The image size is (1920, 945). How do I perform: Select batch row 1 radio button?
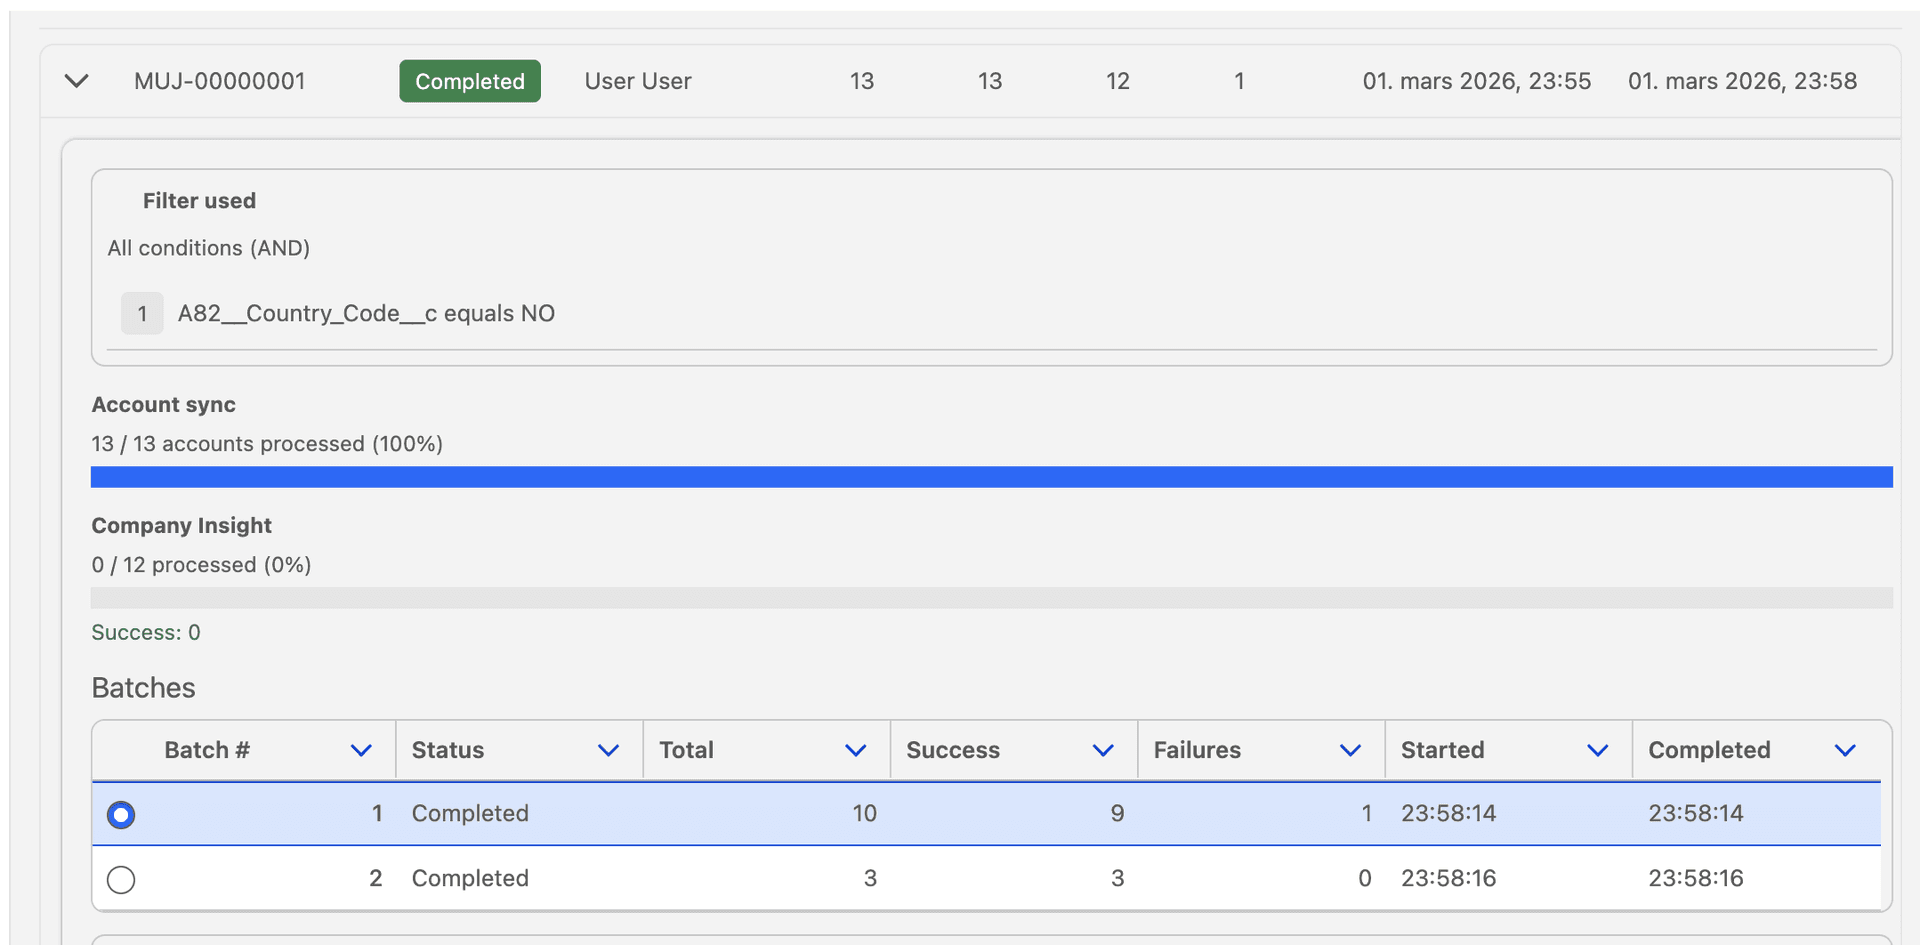[x=120, y=814]
